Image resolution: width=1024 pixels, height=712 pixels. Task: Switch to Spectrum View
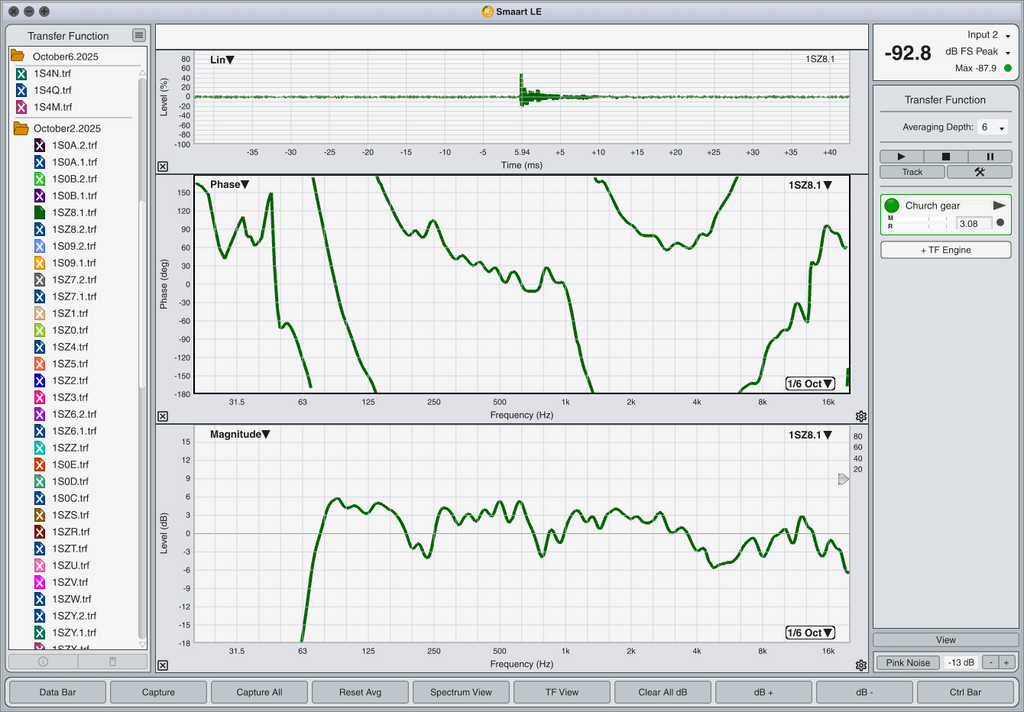(x=461, y=692)
